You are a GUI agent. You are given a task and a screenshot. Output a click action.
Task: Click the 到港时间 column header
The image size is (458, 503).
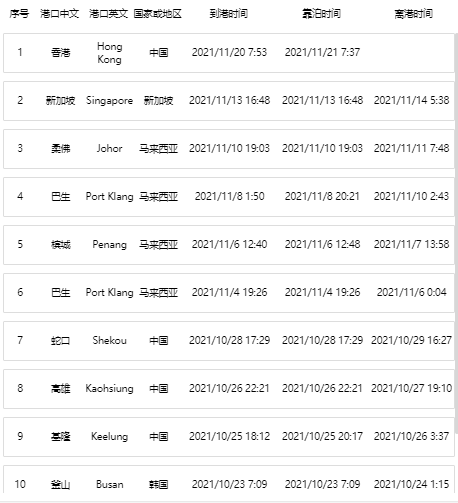229,14
